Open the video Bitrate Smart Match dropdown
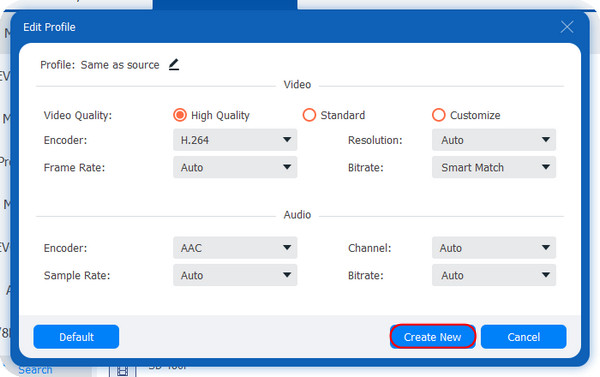Screen dimensions: 600x377 [x=494, y=167]
